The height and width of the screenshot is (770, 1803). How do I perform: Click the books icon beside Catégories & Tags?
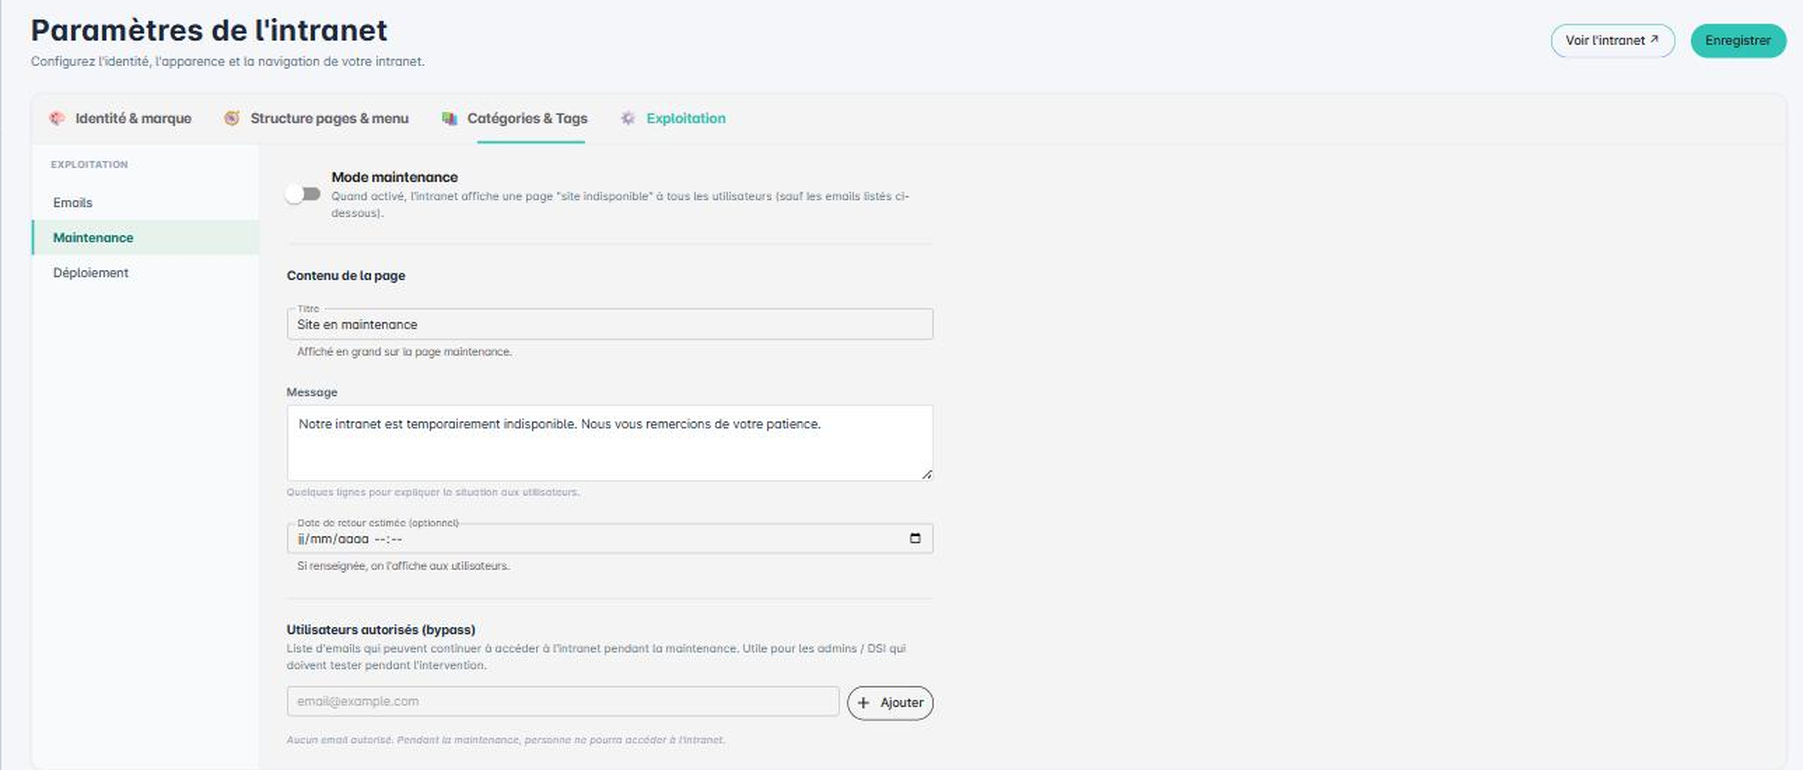click(x=450, y=118)
